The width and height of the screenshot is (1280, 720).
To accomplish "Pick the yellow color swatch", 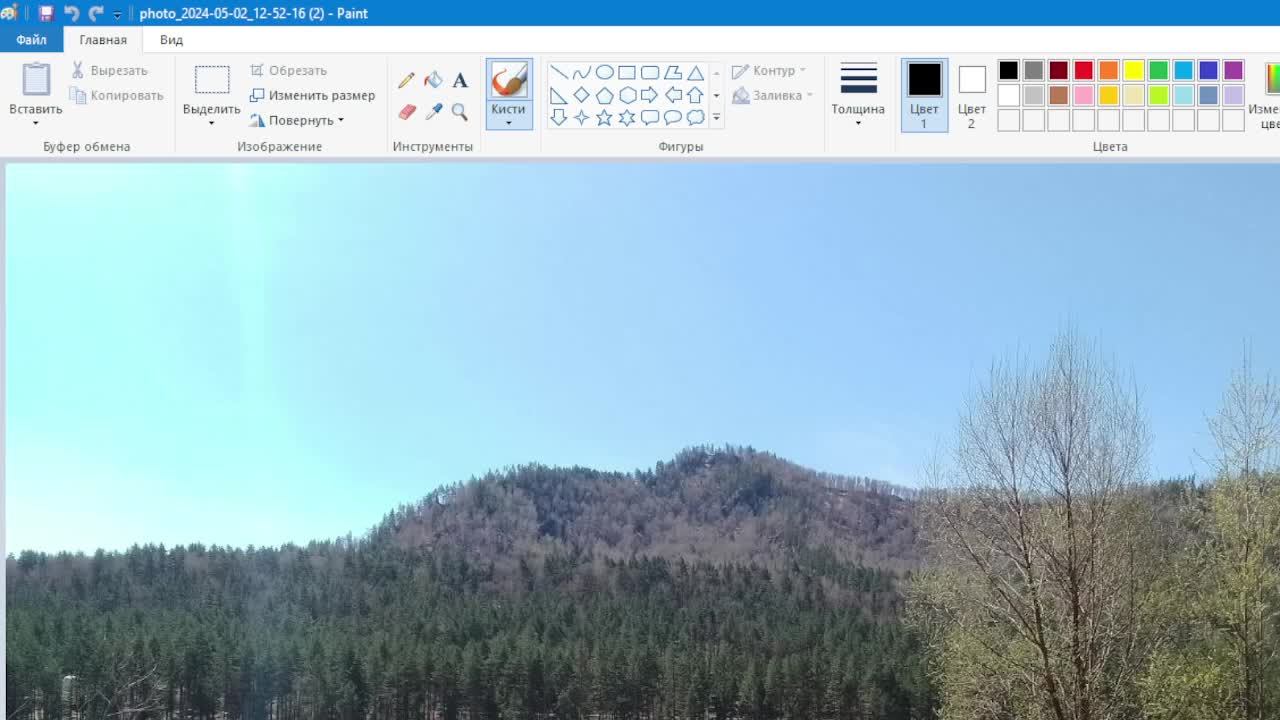I will click(1133, 70).
